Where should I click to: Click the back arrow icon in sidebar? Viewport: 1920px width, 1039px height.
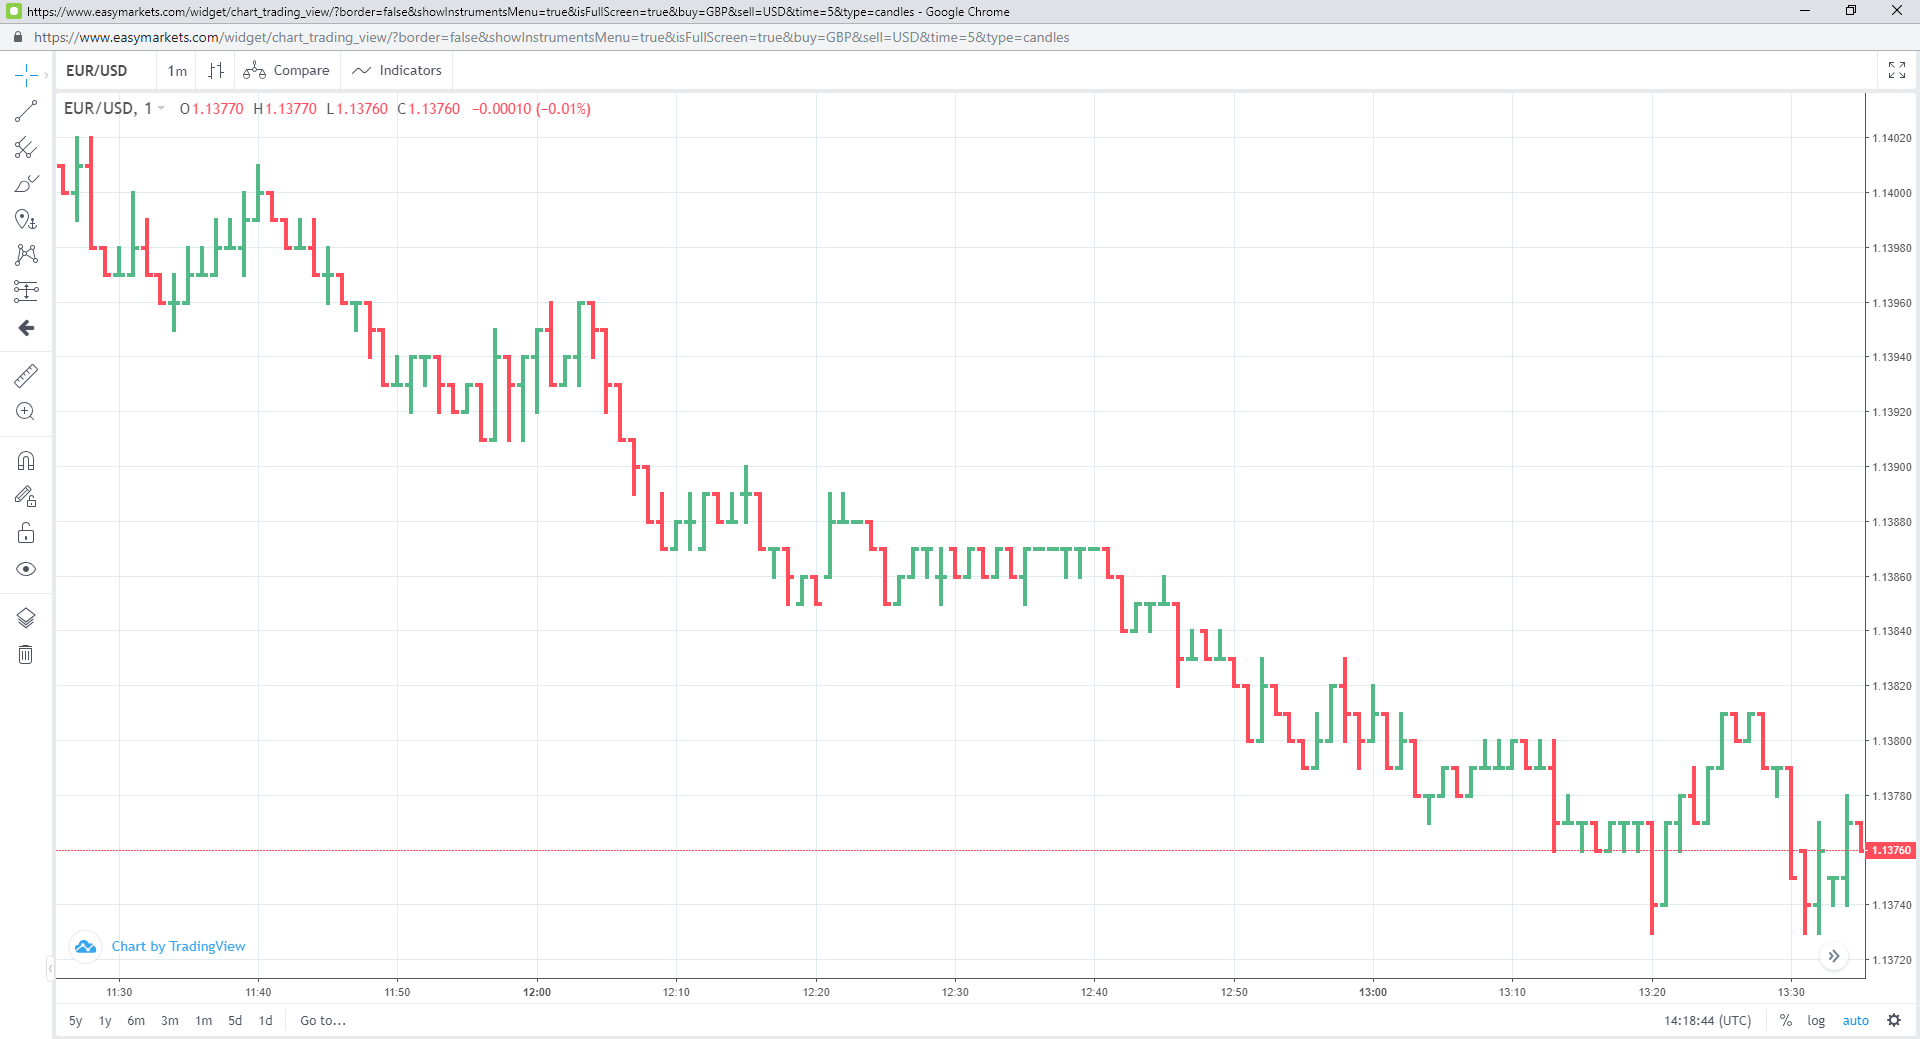tap(26, 328)
